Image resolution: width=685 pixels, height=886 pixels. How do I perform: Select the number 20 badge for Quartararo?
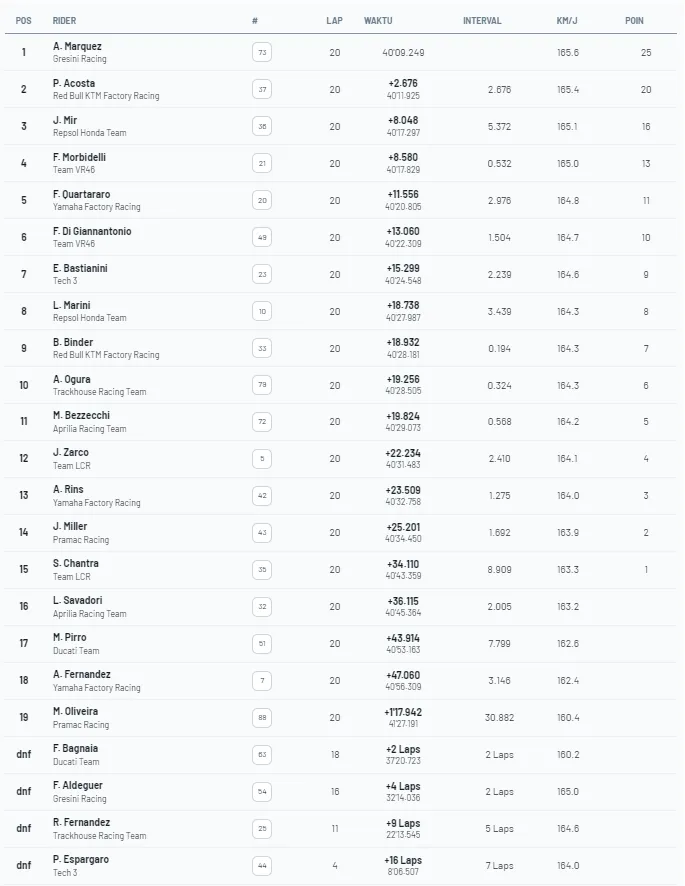tap(263, 200)
